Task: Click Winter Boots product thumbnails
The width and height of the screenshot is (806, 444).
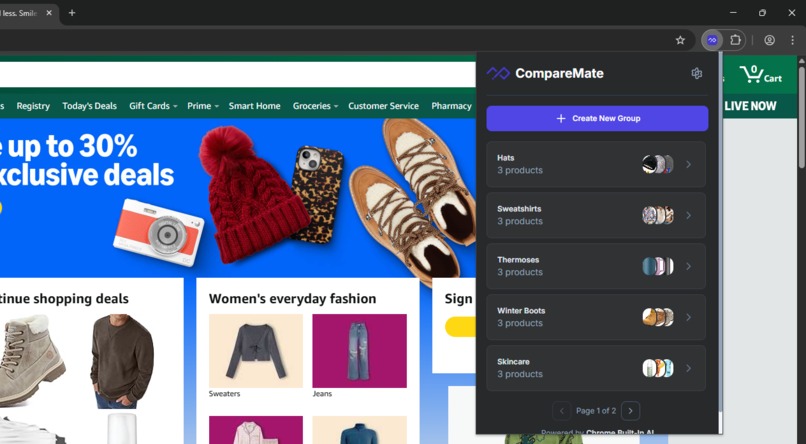Action: coord(658,317)
